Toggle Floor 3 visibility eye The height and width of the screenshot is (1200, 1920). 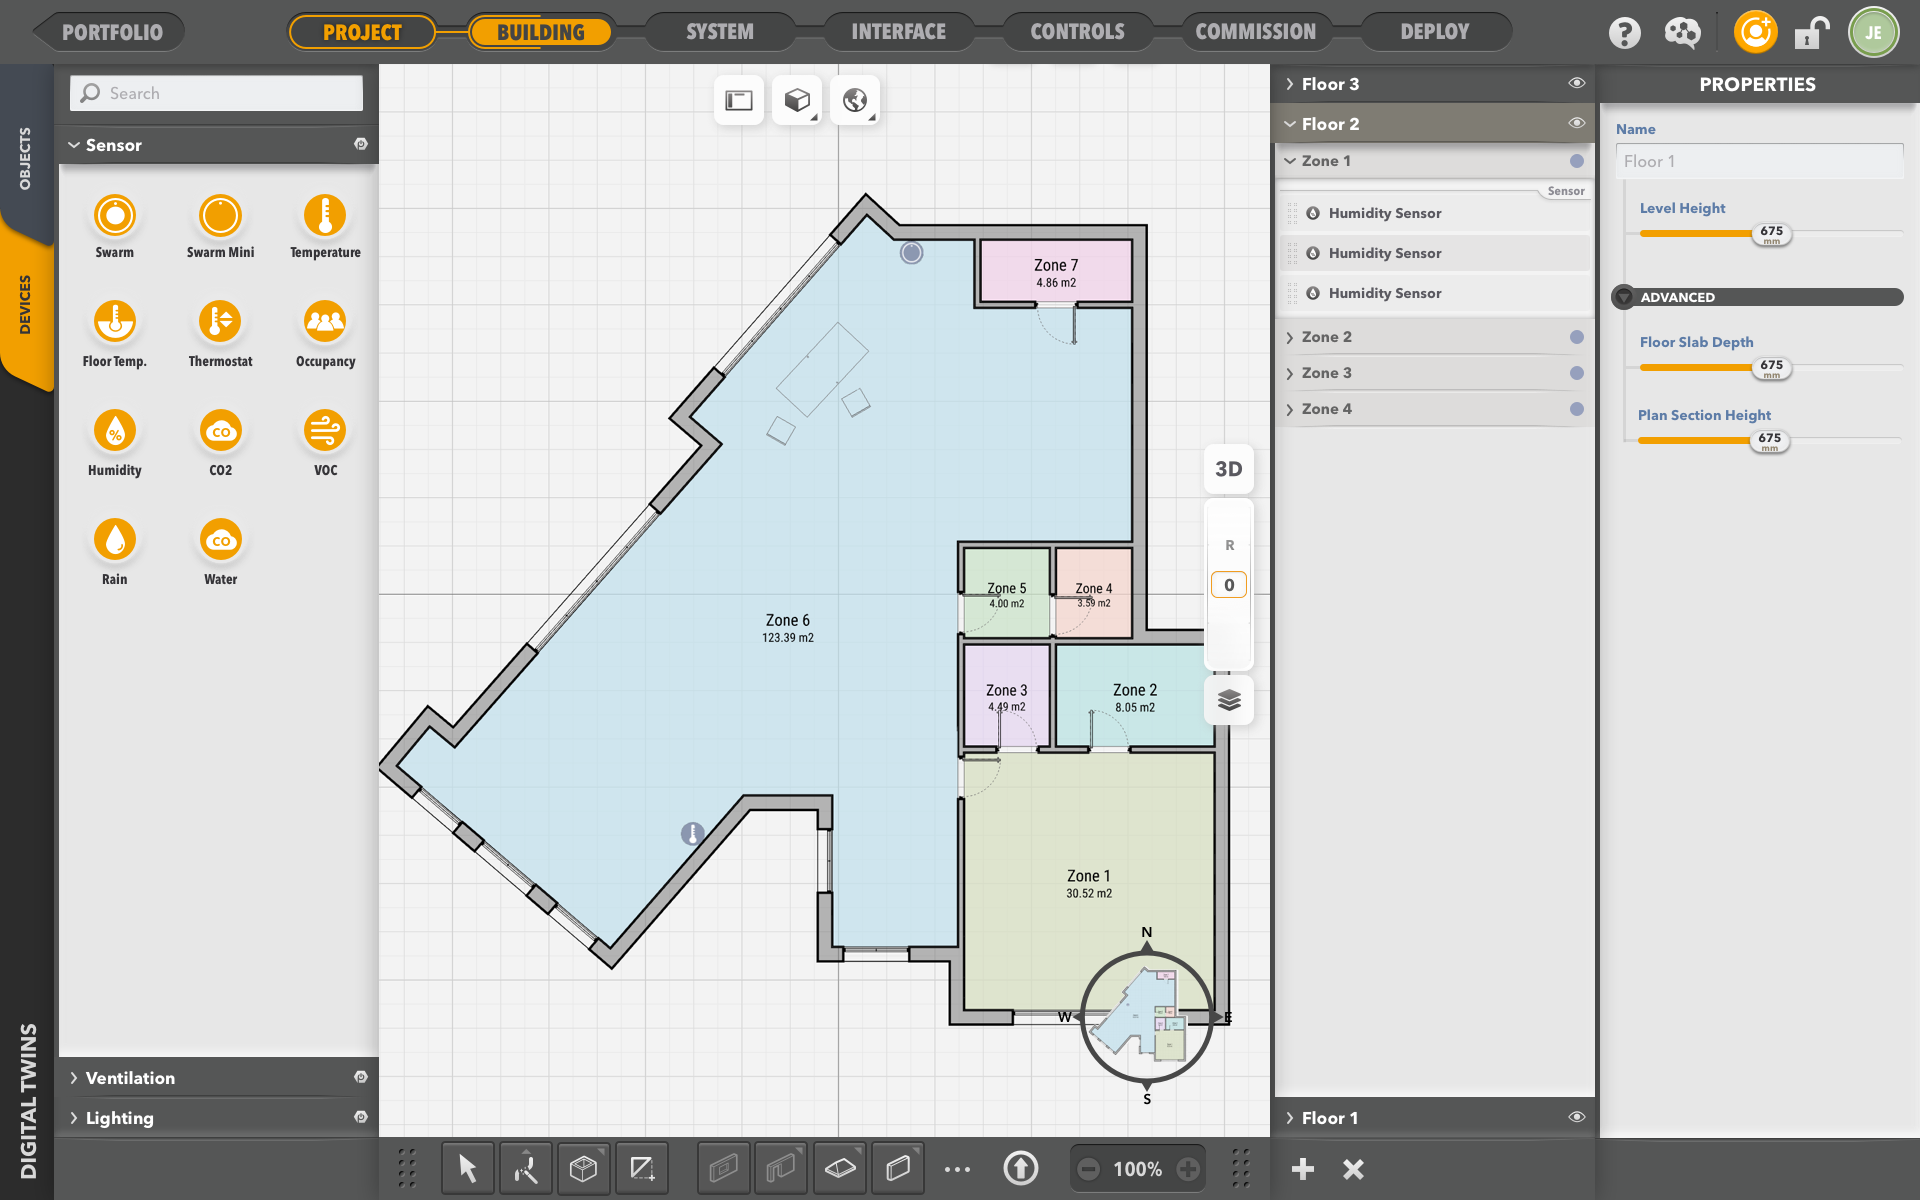[1576, 84]
